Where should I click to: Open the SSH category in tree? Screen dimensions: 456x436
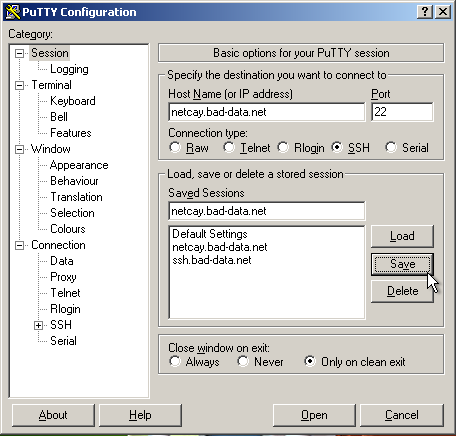(61, 325)
